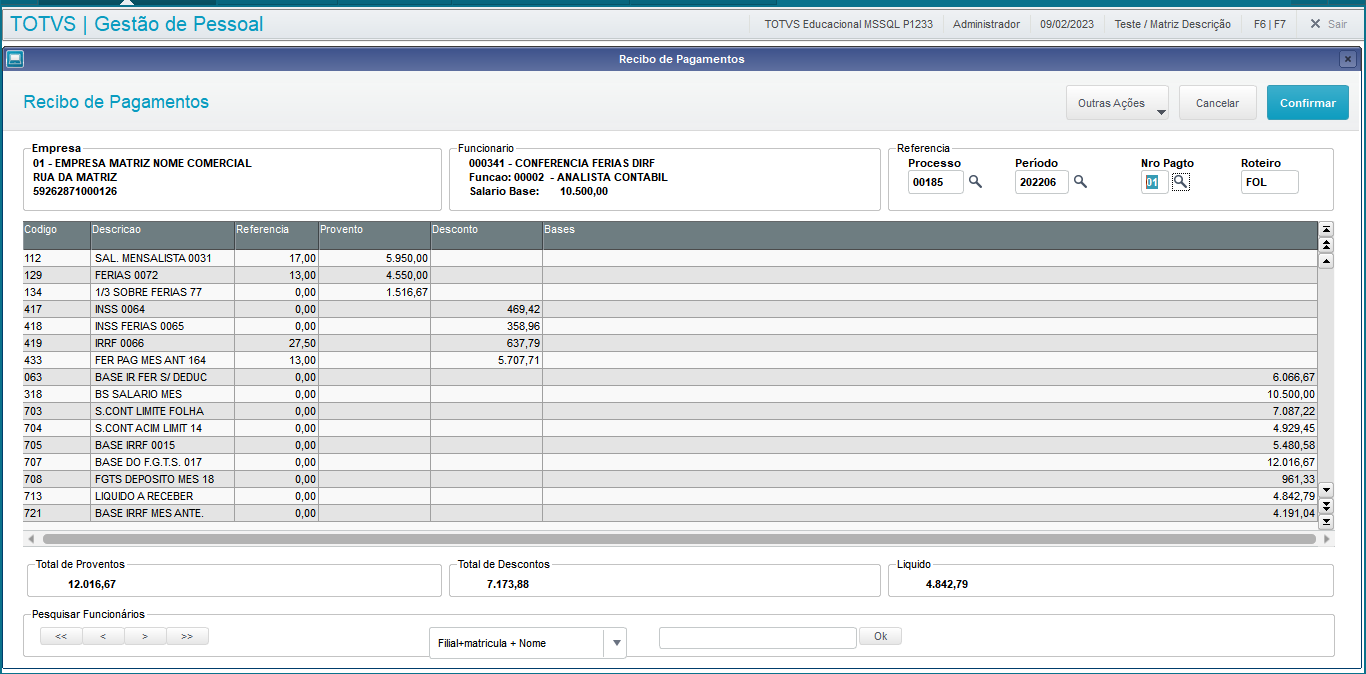
Task: Click Administrador in top bar
Action: (986, 24)
